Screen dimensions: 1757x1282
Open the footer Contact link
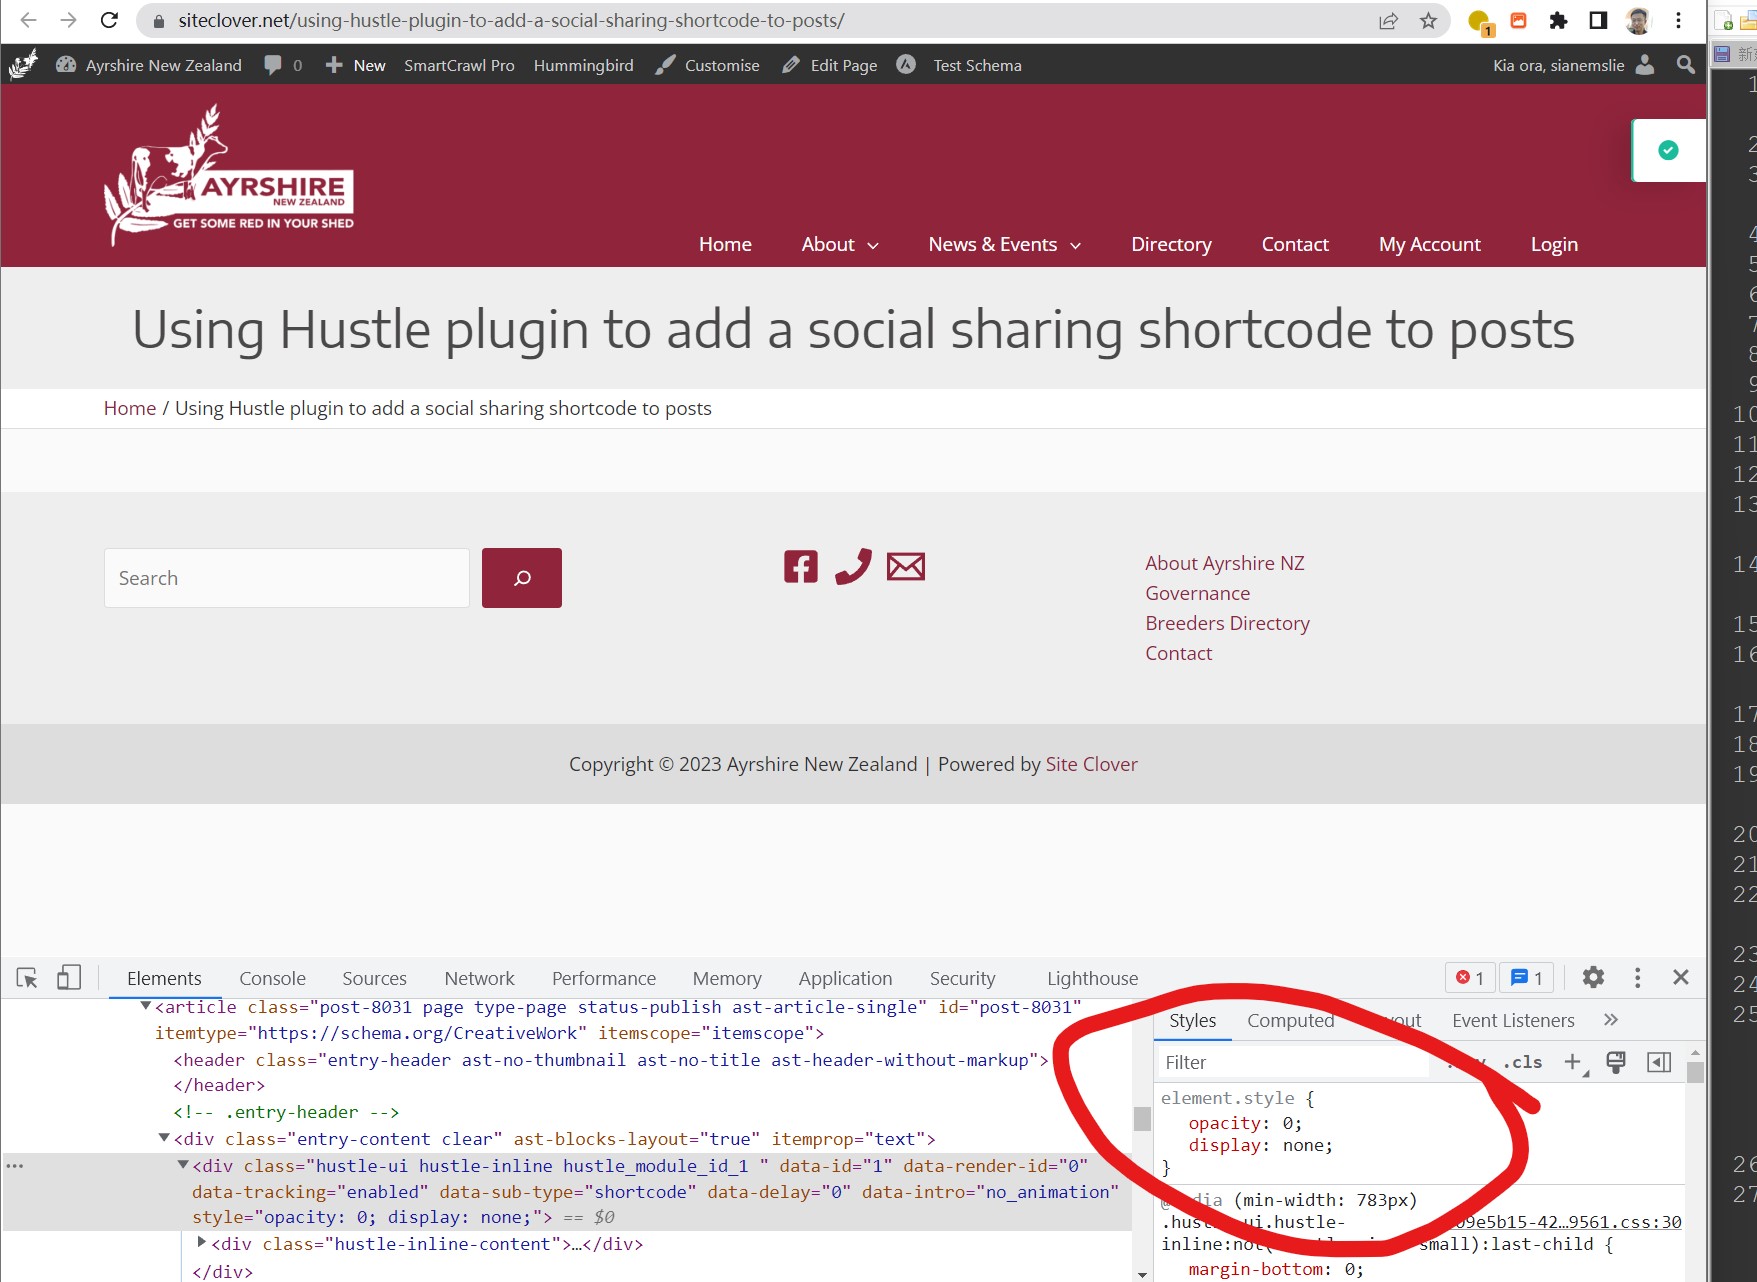[1179, 653]
